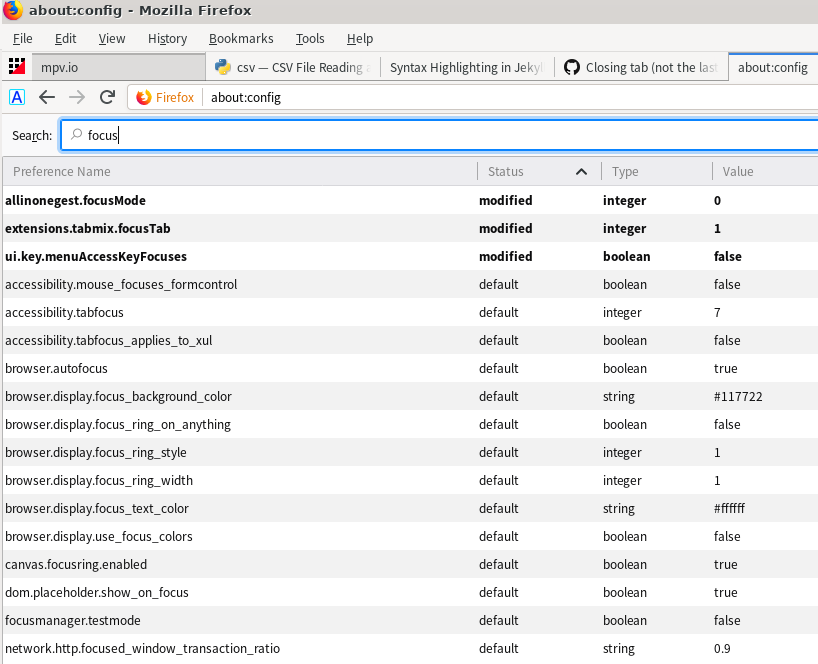Click the about:config search input field

(x=439, y=135)
